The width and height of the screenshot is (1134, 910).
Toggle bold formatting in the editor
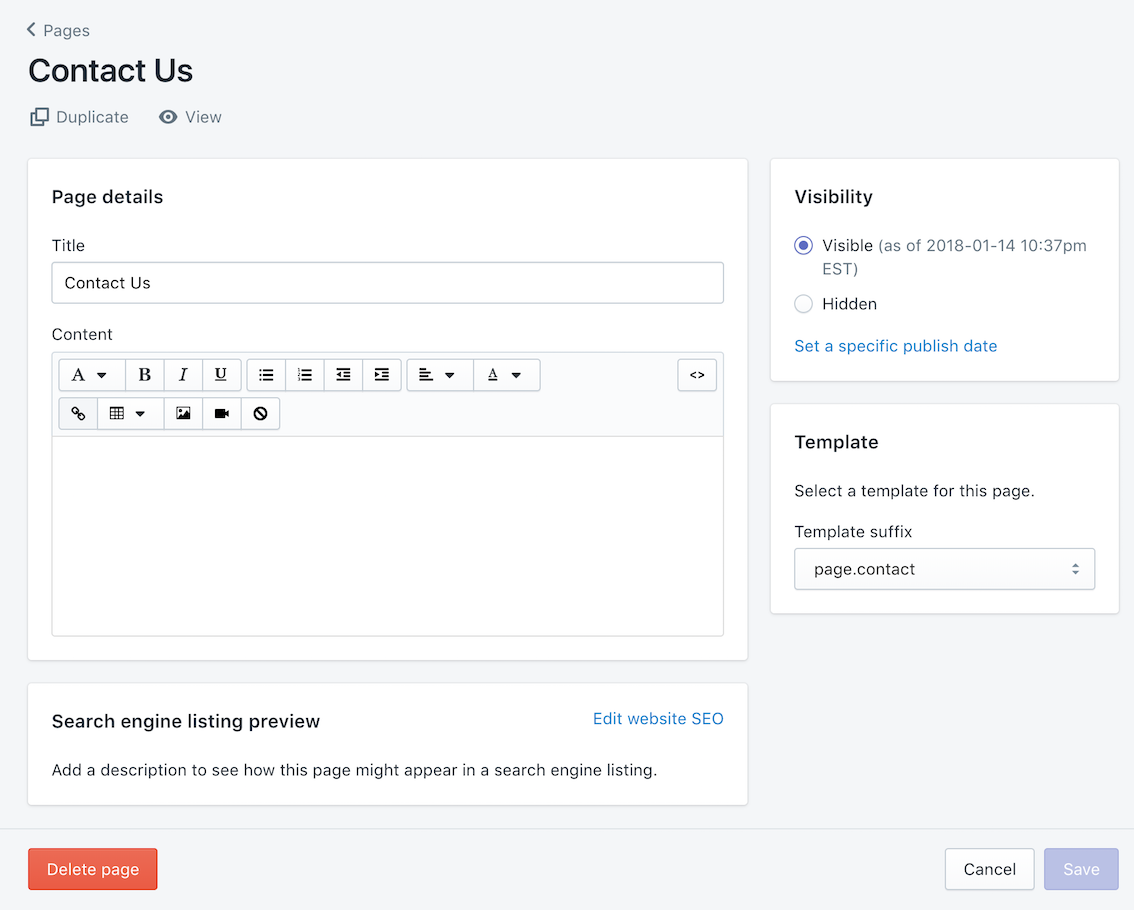click(145, 375)
